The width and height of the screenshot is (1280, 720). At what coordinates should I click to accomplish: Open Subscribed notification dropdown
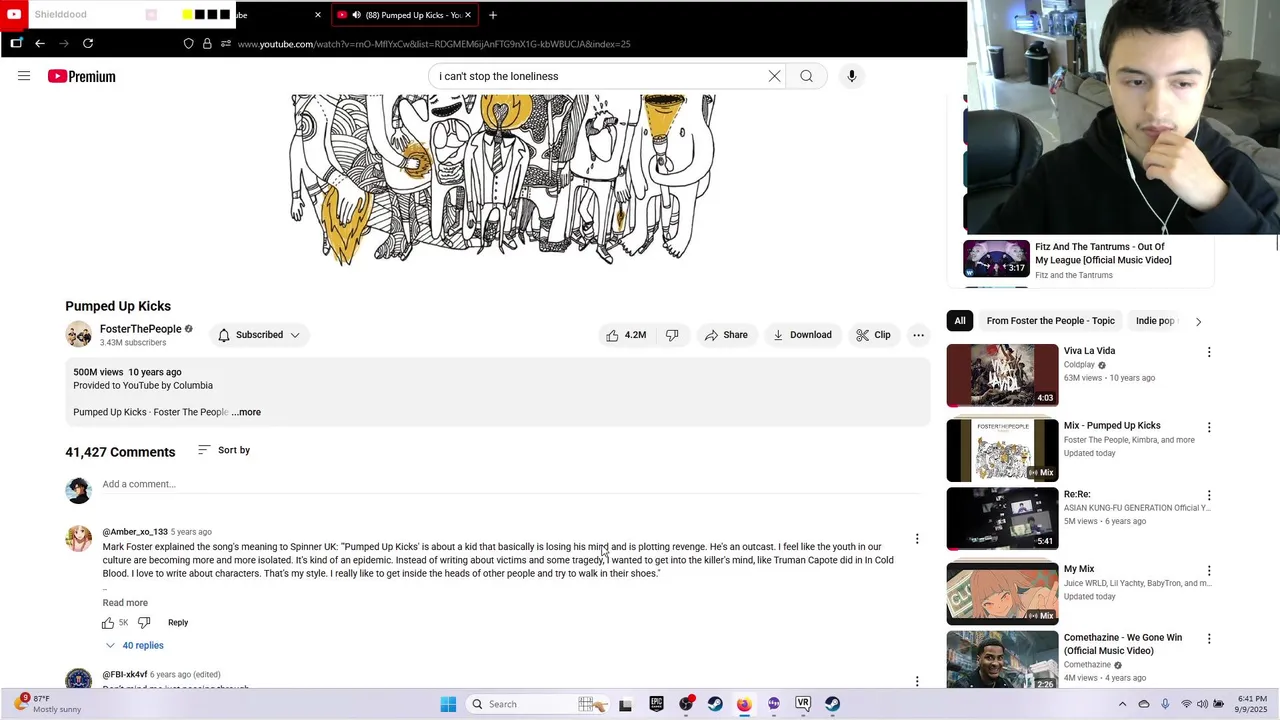tap(259, 335)
